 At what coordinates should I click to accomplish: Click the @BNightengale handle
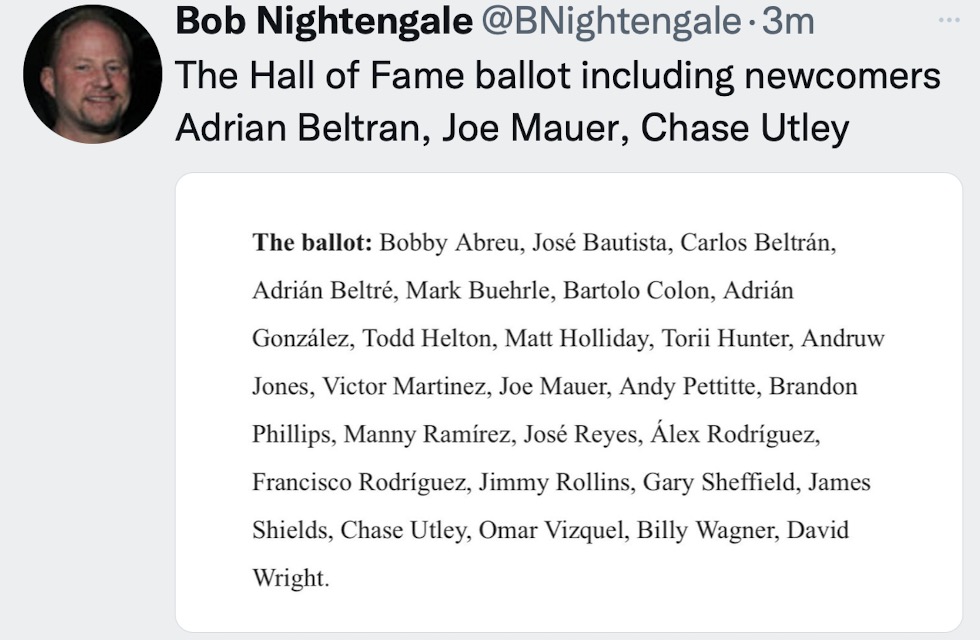click(x=611, y=22)
